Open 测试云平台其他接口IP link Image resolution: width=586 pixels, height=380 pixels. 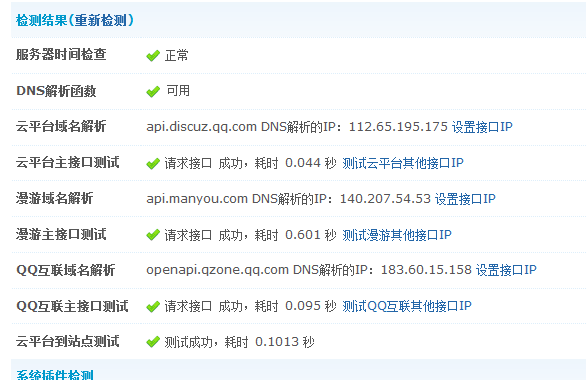click(x=403, y=163)
